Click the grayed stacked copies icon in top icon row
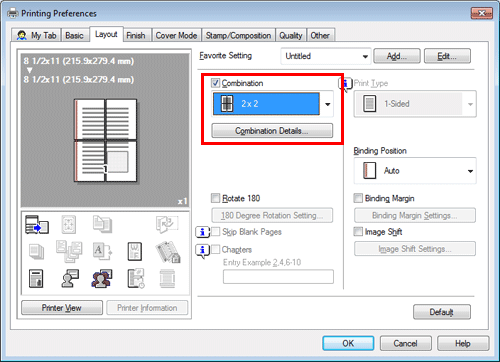Viewport: 500px width, 362px height. tap(102, 224)
